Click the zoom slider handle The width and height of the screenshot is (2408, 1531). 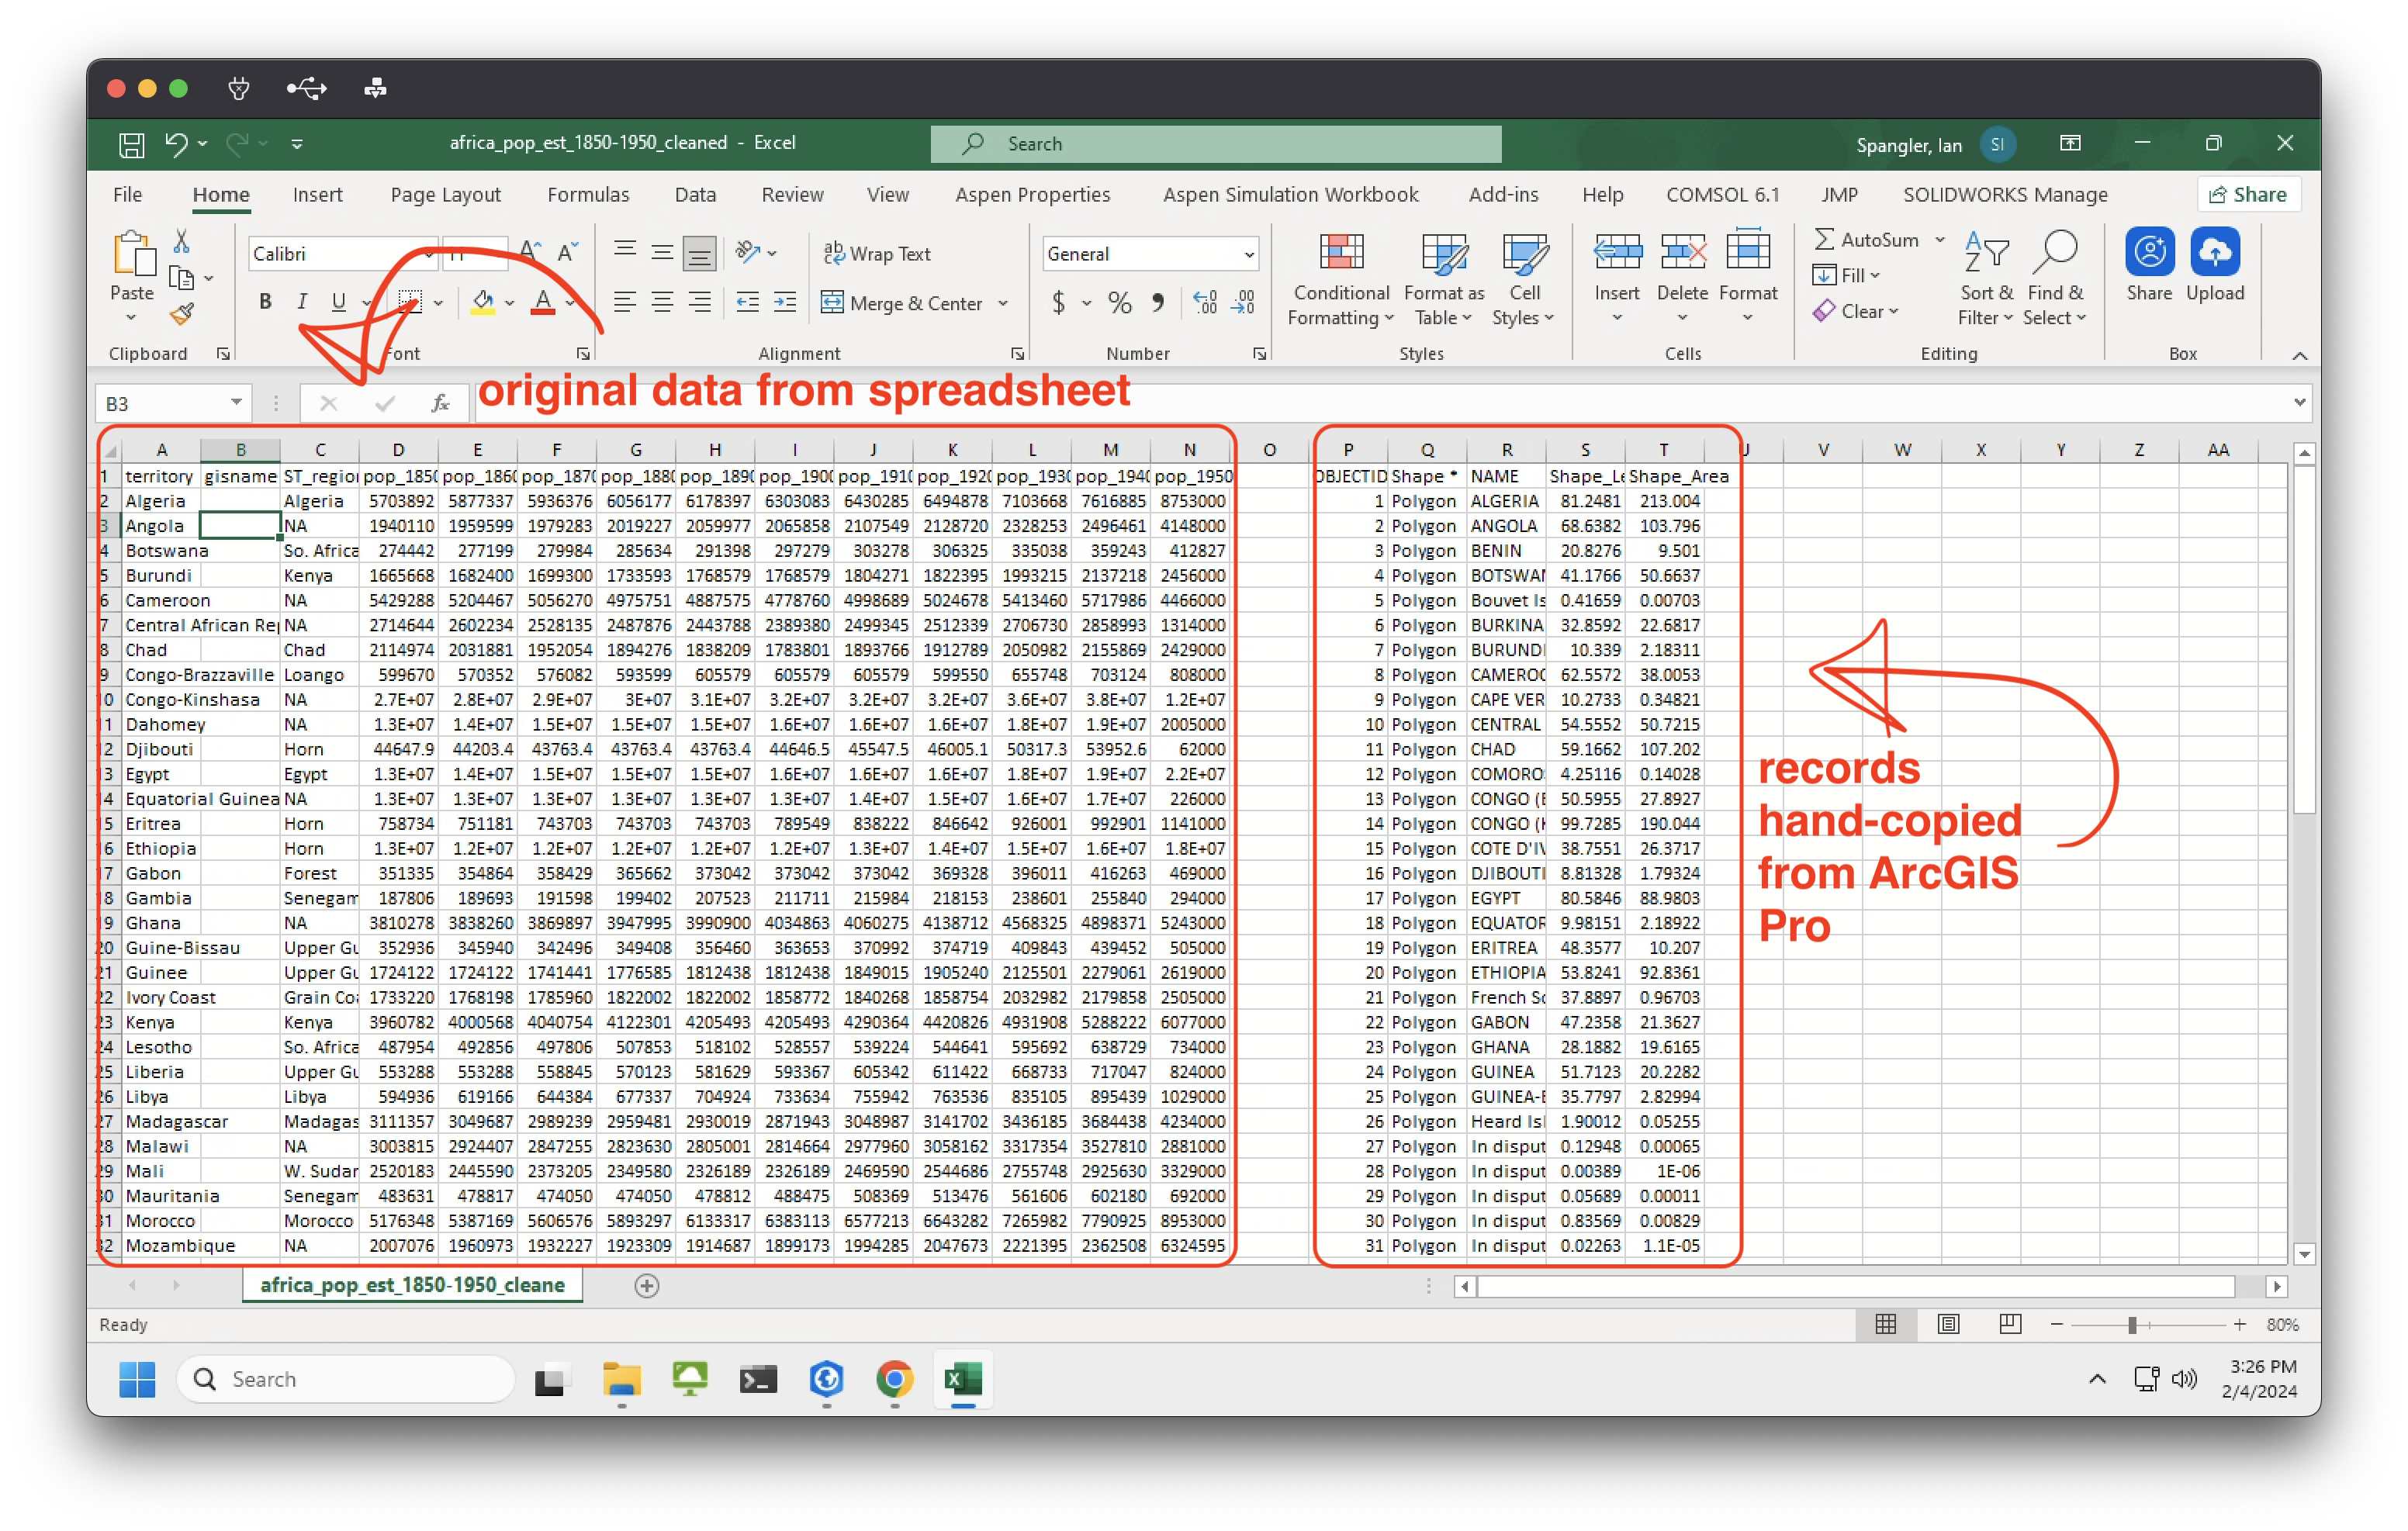coord(2132,1324)
